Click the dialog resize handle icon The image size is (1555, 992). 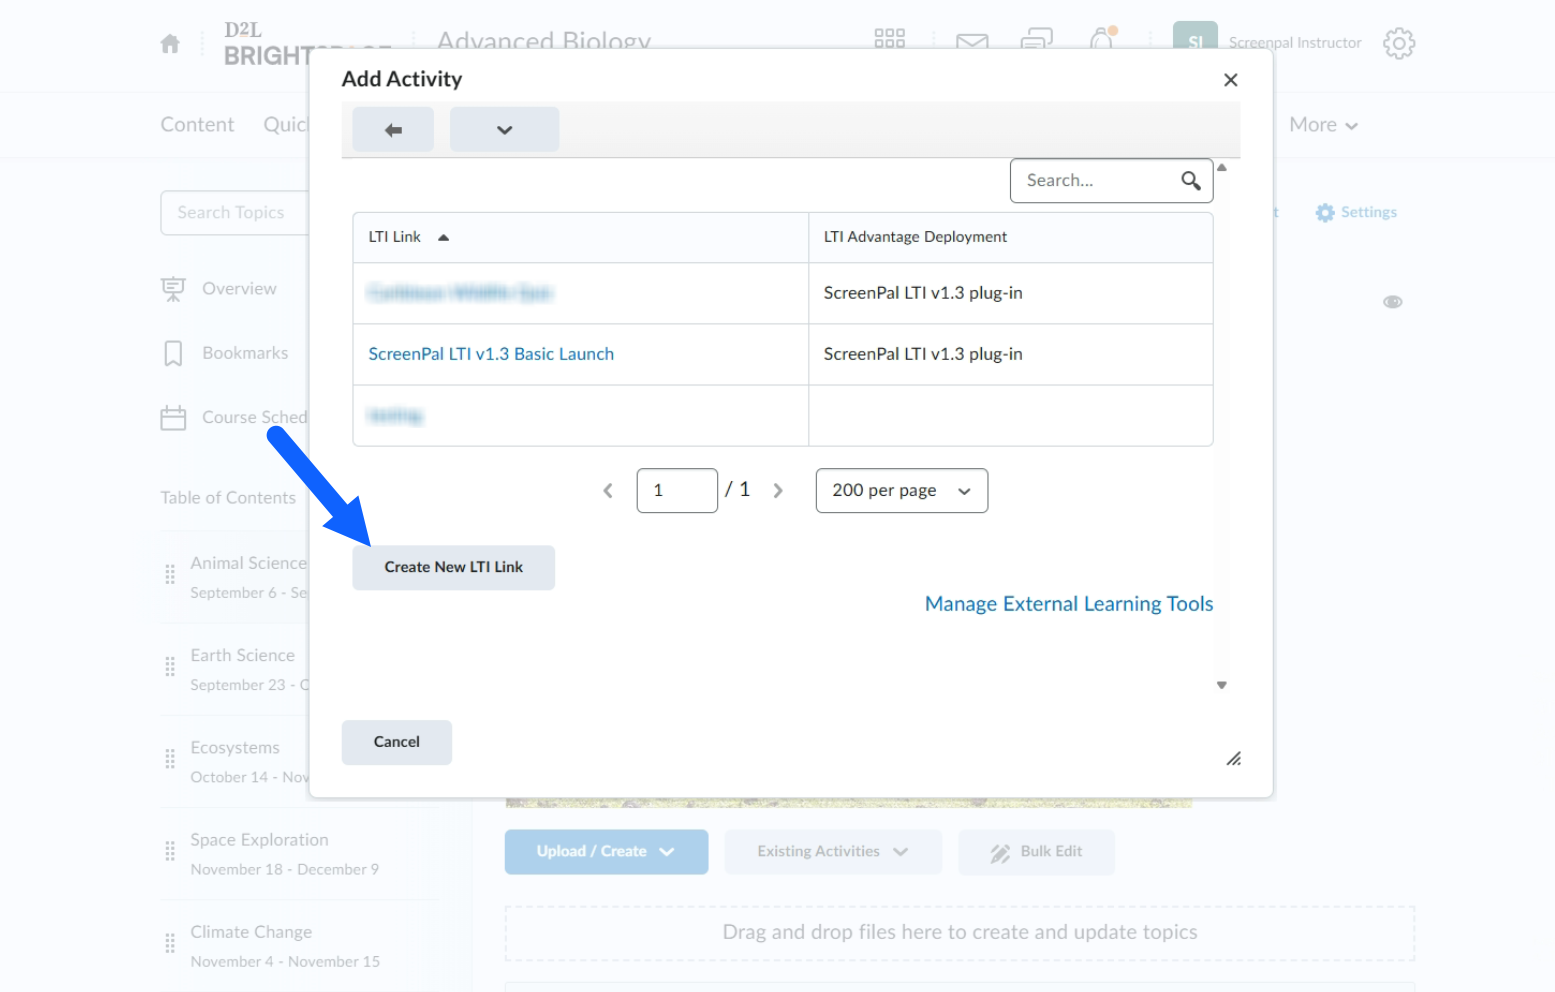pyautogui.click(x=1234, y=759)
